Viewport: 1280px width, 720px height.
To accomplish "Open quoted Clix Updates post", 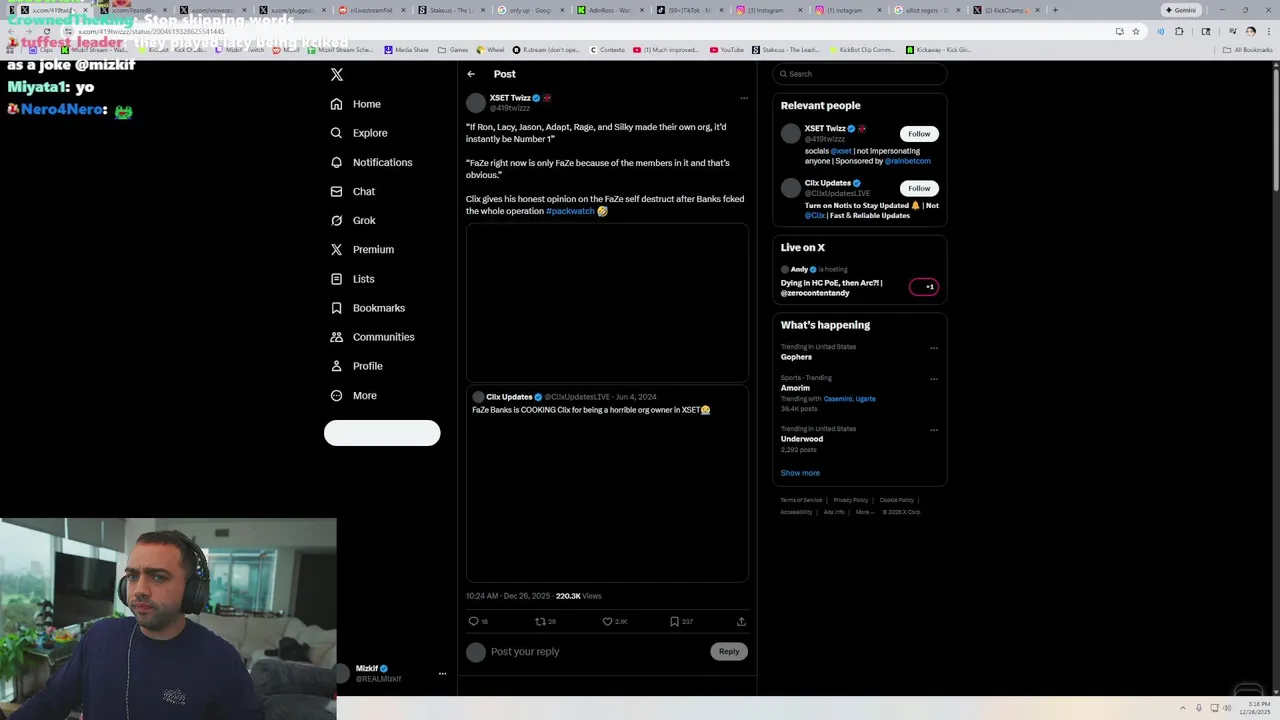I will [607, 484].
